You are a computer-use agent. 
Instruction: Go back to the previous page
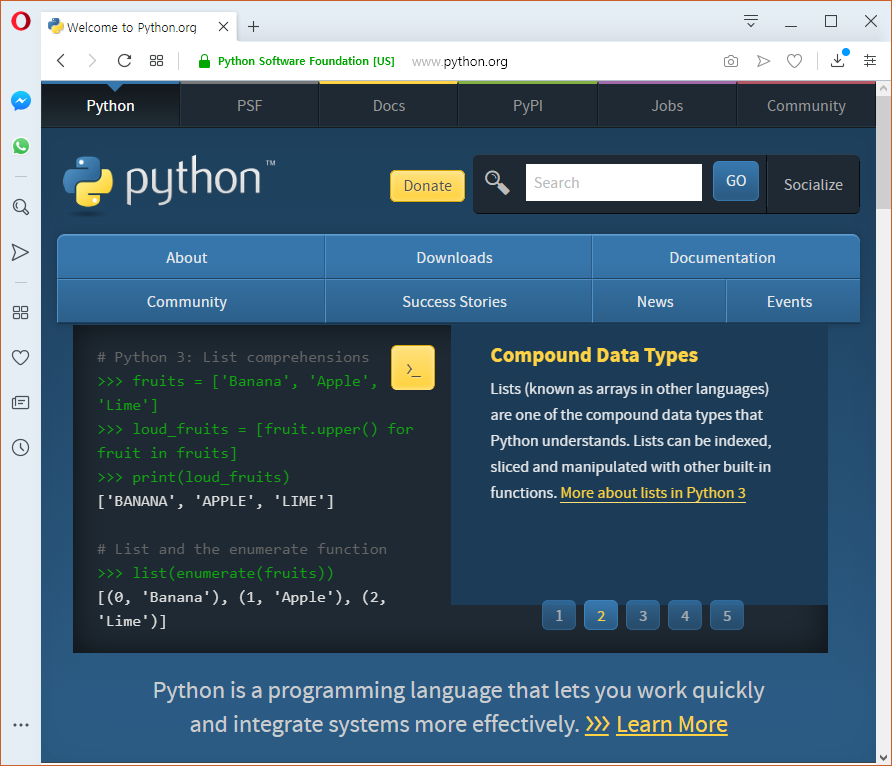click(61, 60)
